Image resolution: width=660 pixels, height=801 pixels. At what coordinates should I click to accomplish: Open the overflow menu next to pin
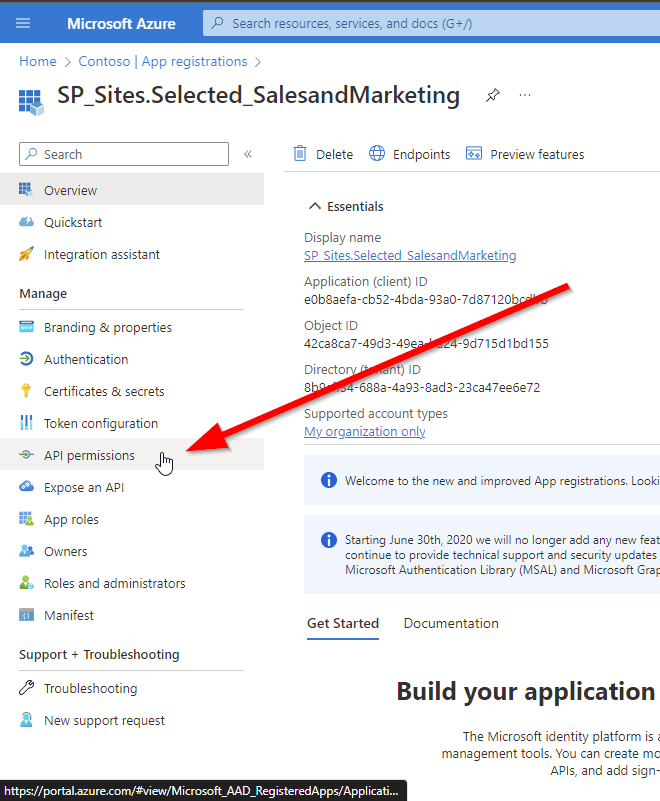point(525,95)
